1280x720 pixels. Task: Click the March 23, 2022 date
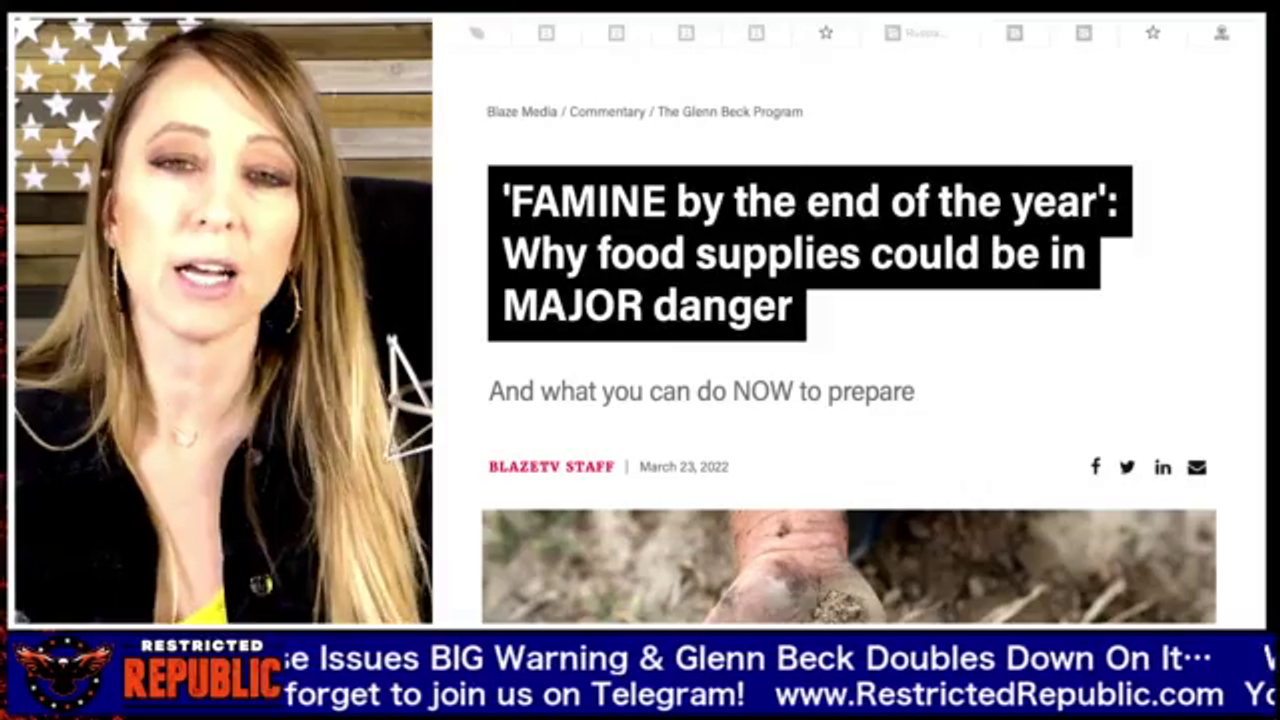(684, 467)
